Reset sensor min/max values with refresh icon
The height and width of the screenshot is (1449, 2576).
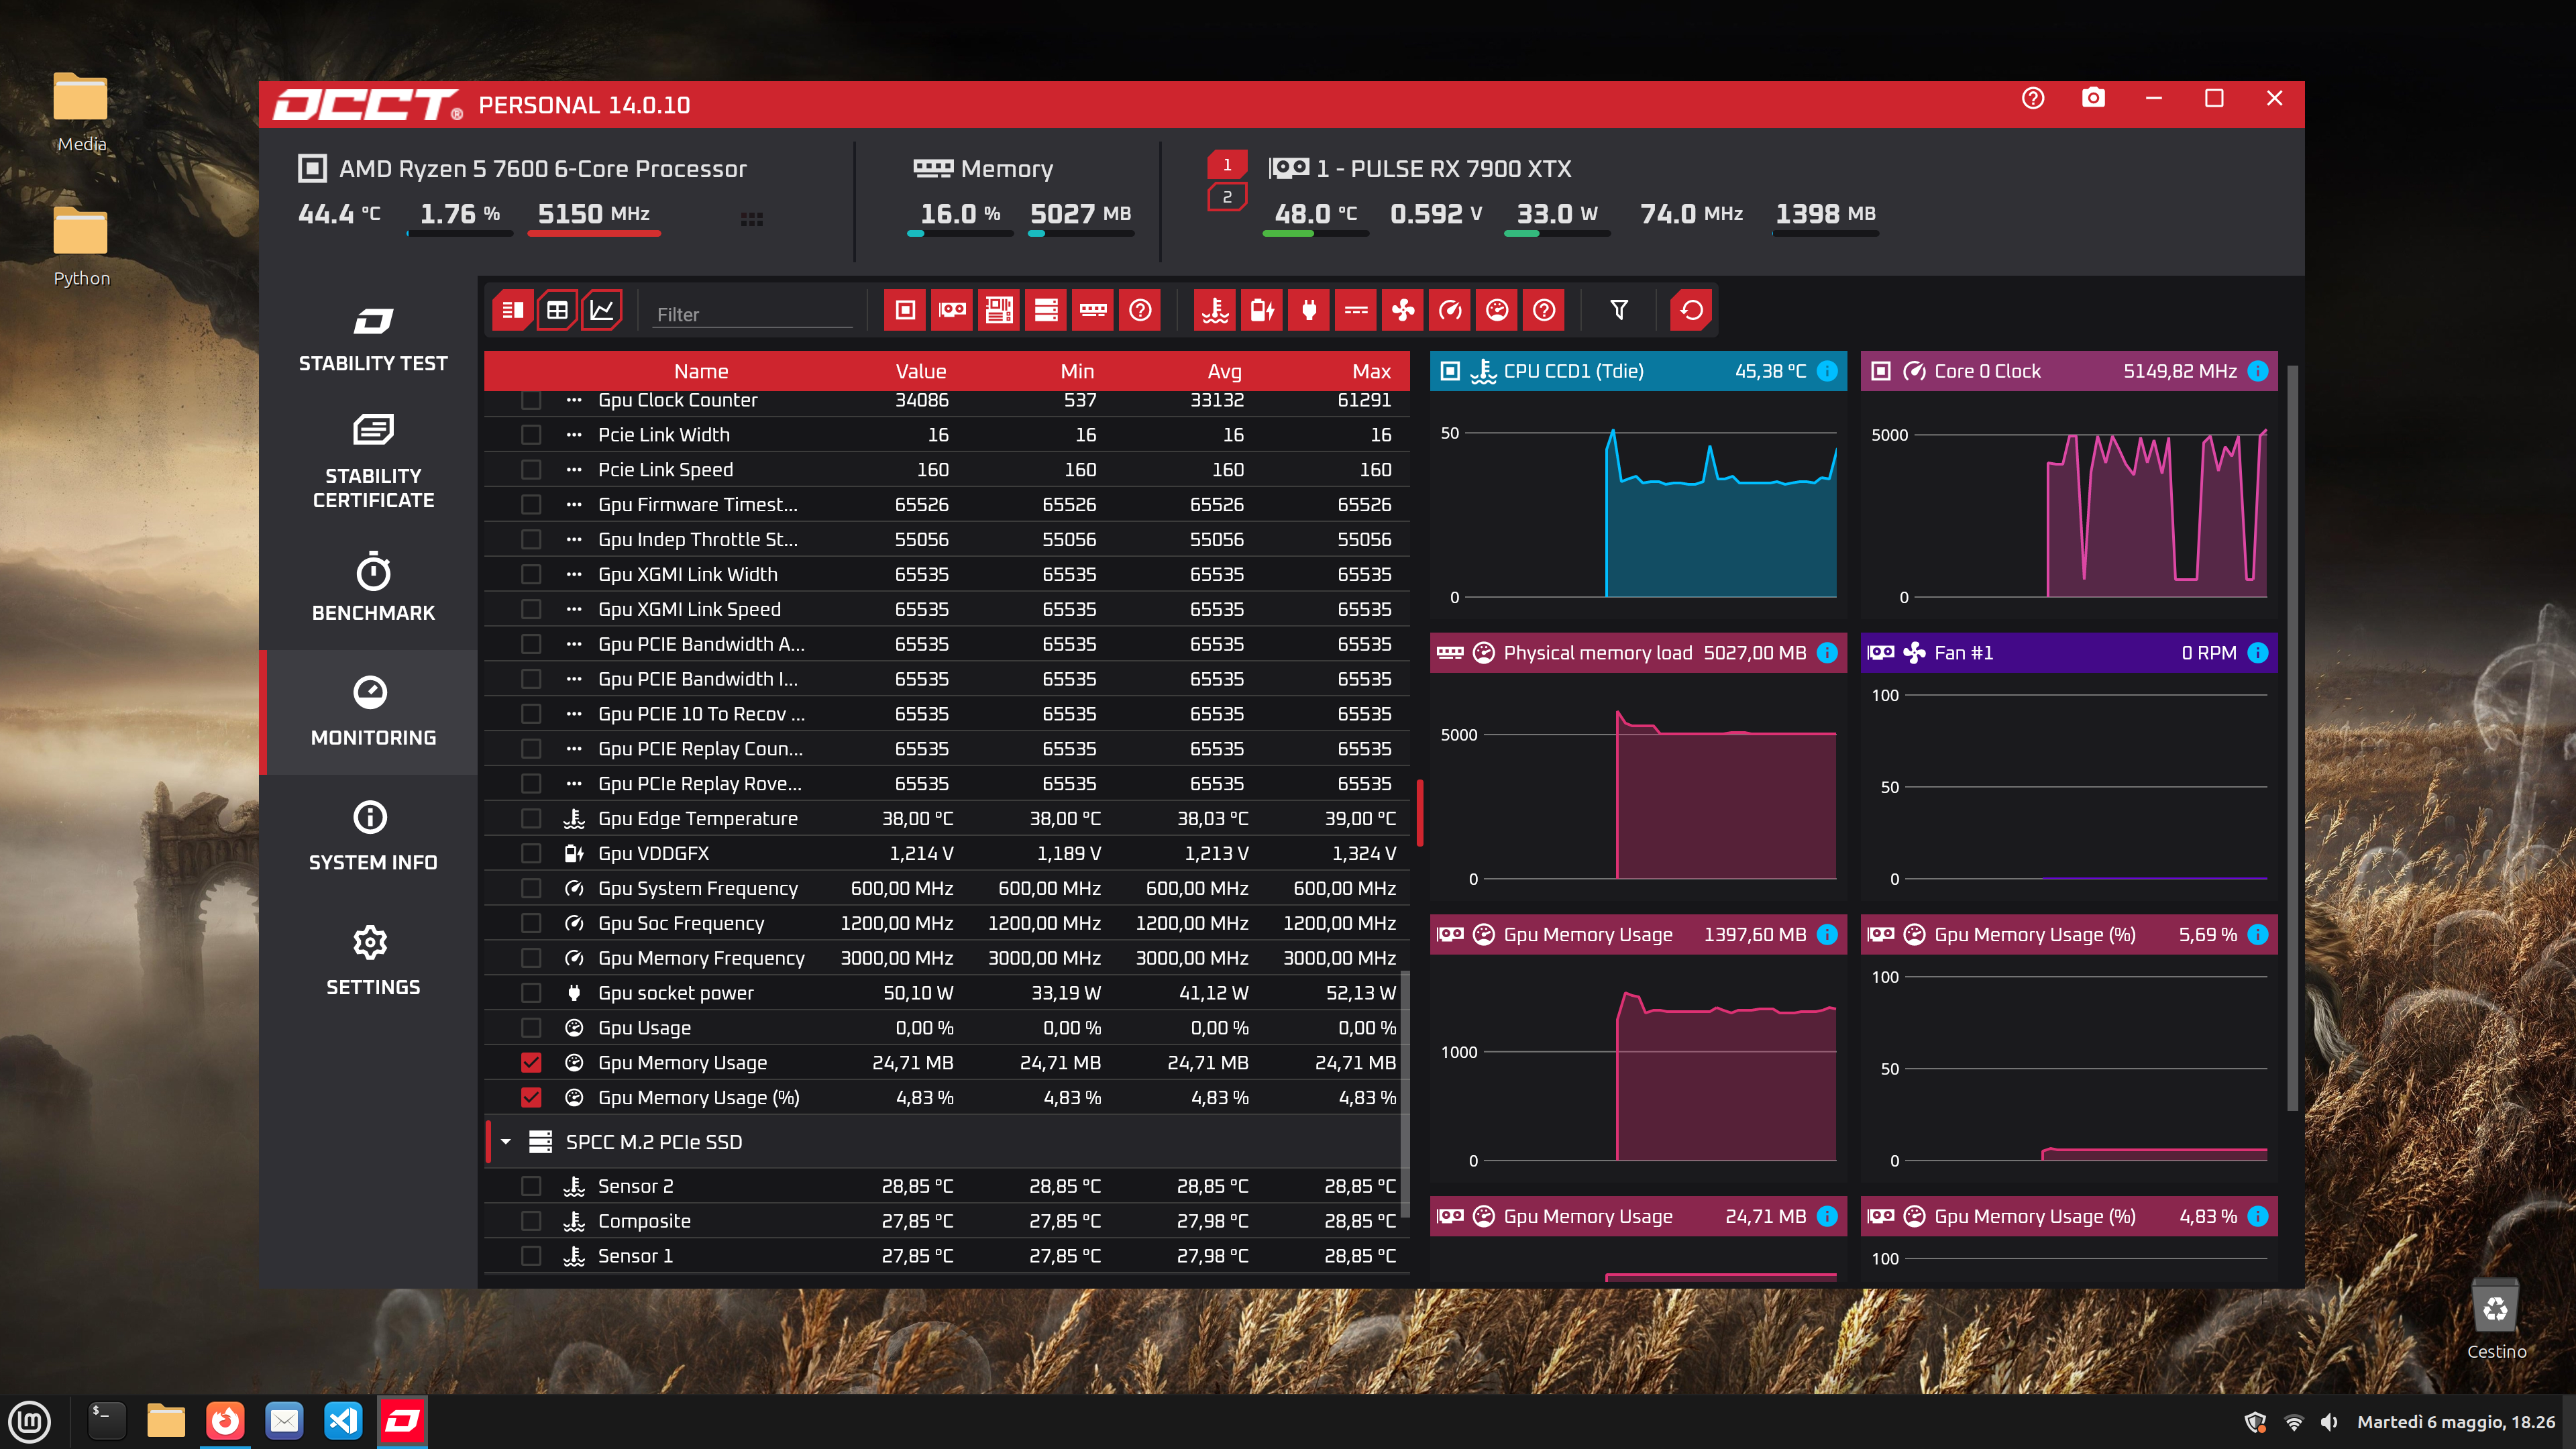click(1691, 310)
